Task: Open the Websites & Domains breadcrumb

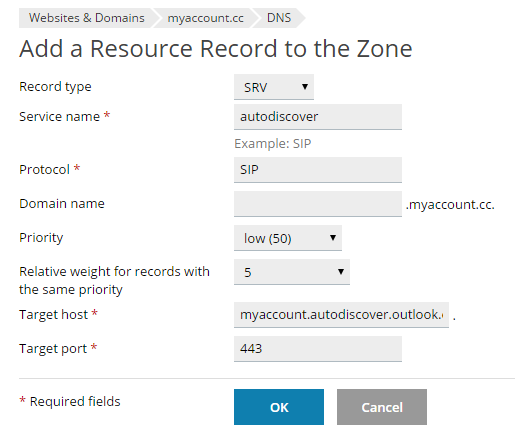Action: tap(87, 18)
